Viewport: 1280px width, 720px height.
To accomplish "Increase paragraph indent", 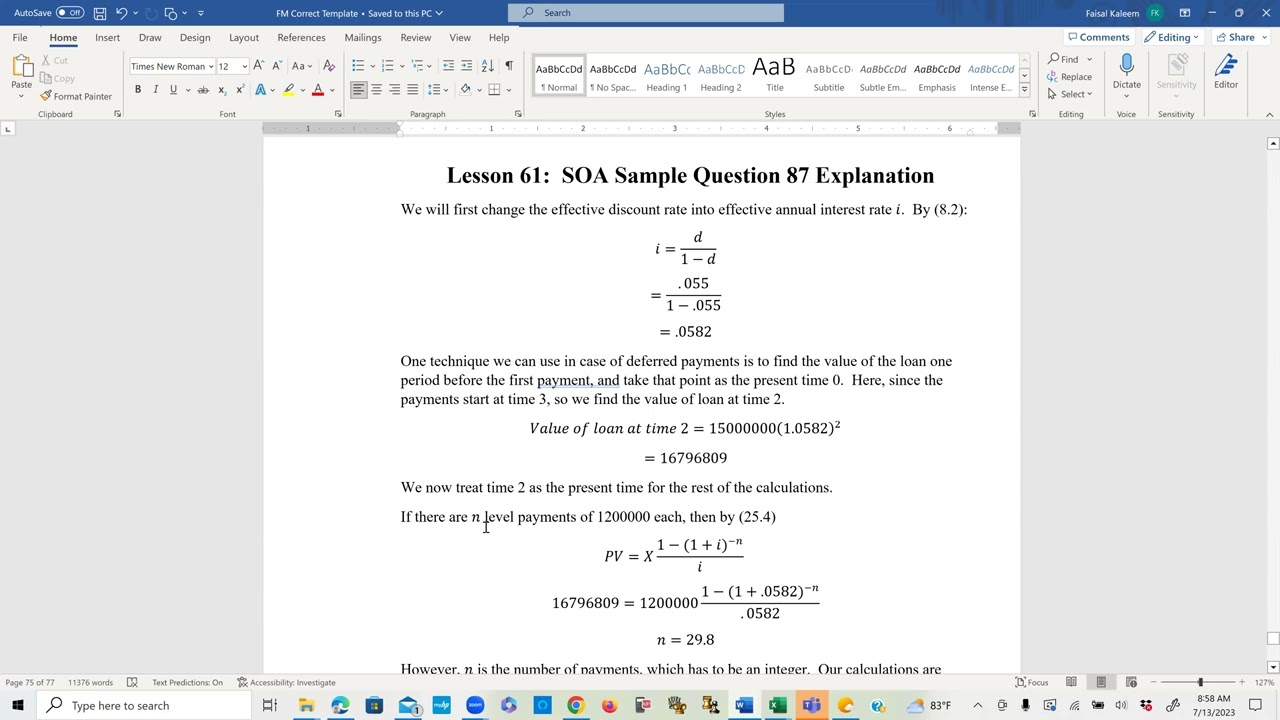I will click(x=466, y=66).
